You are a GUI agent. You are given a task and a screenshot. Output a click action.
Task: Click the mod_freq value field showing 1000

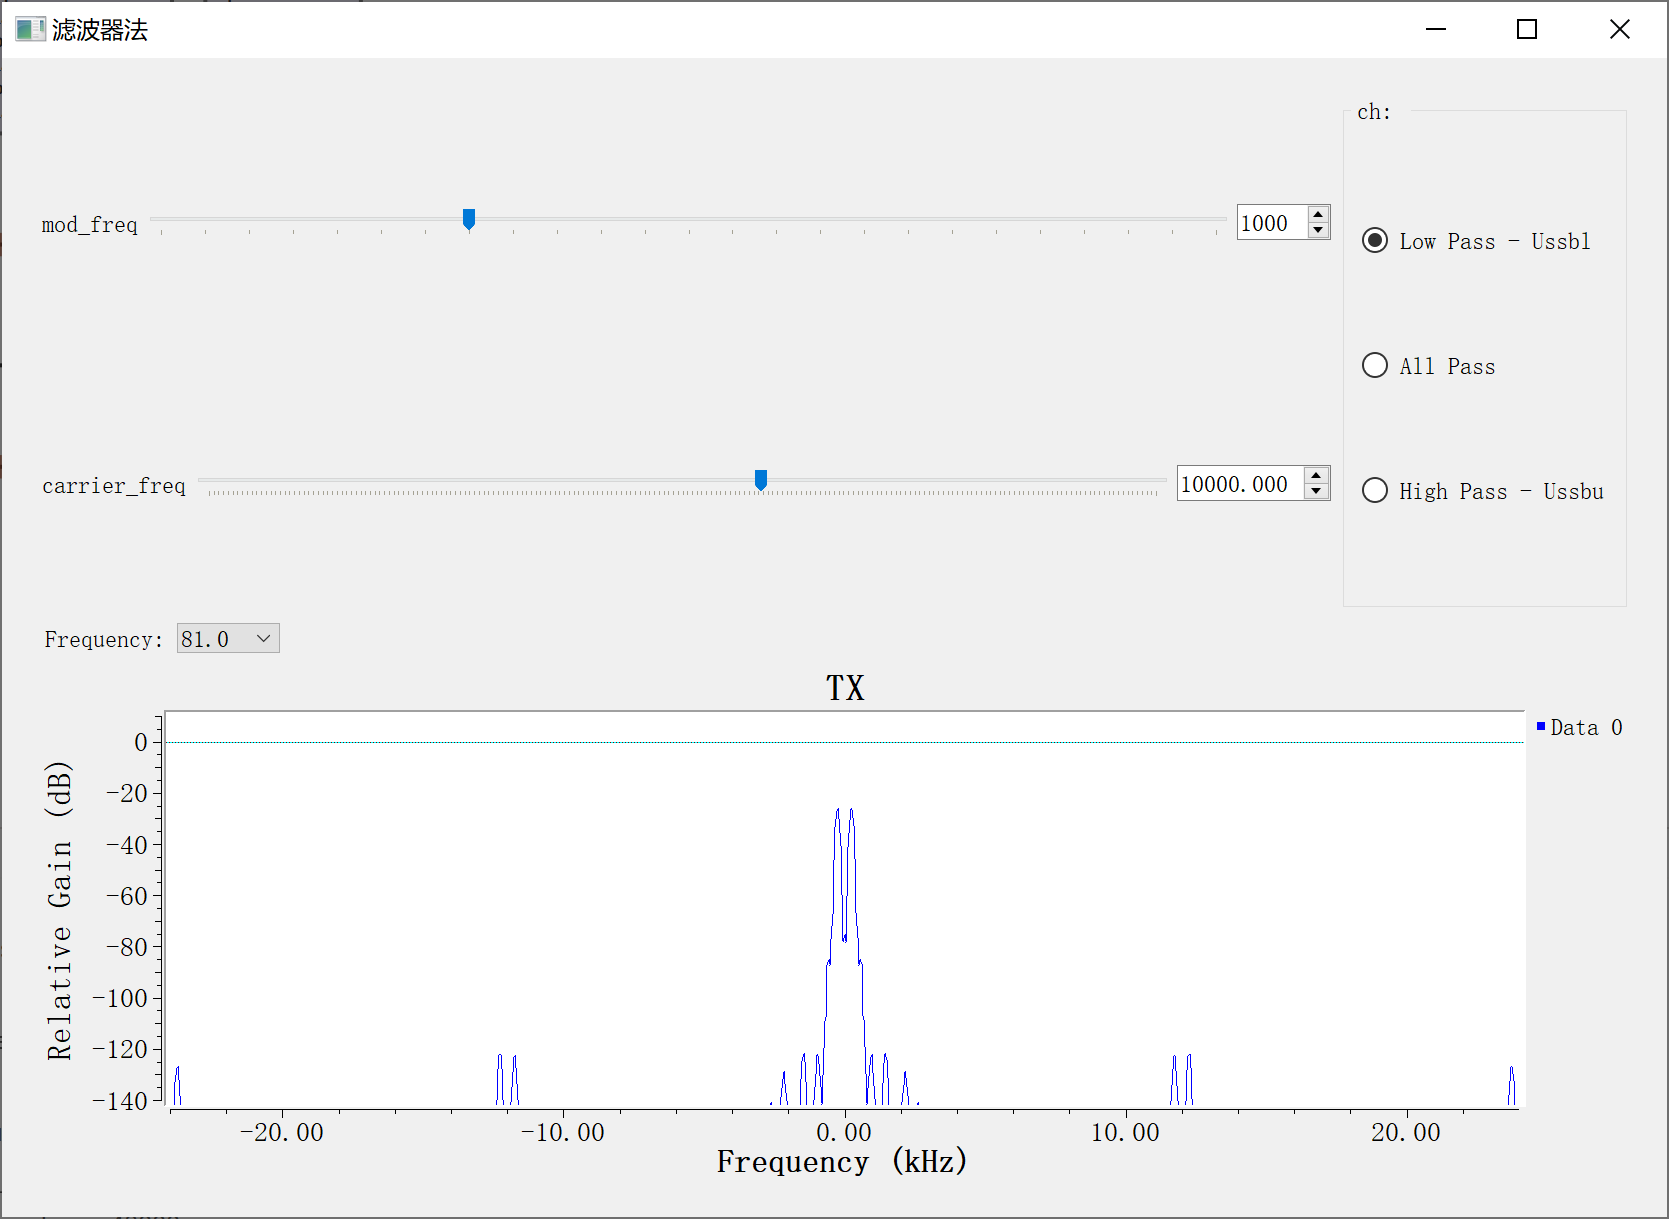(1270, 223)
